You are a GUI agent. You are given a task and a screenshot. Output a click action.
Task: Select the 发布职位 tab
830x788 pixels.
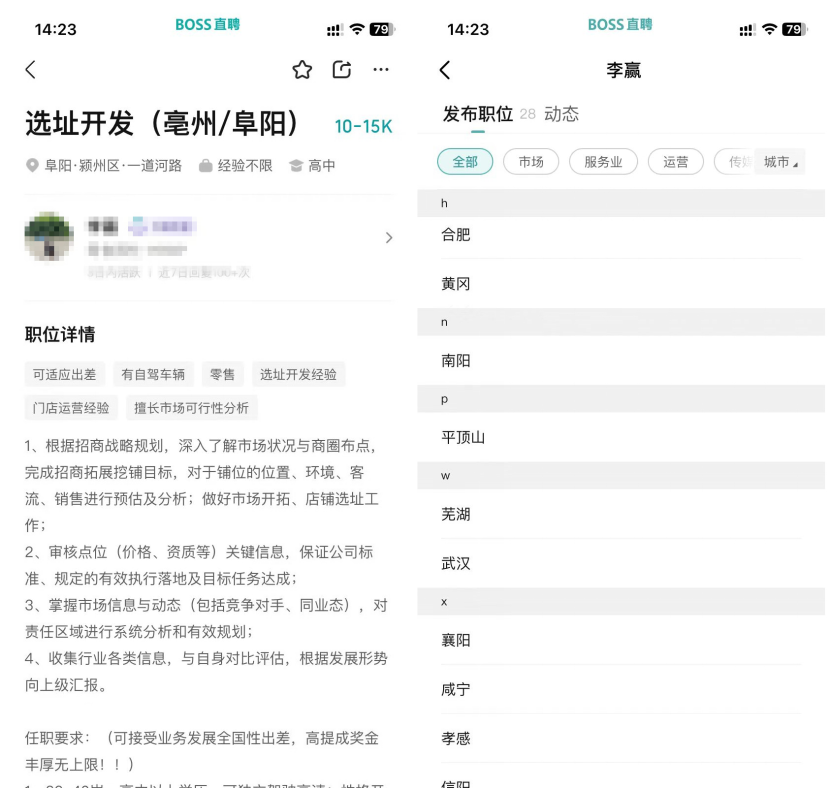(477, 114)
